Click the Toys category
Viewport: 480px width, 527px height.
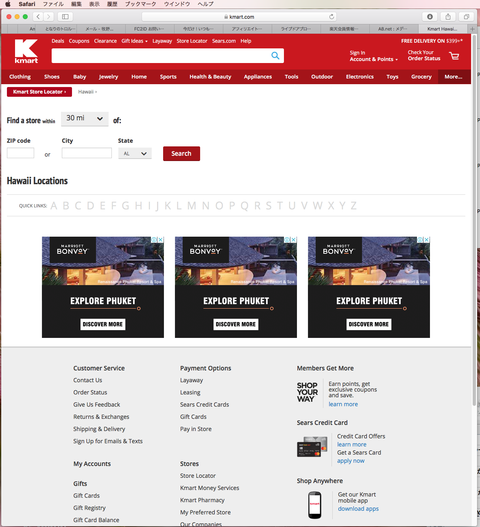click(392, 77)
